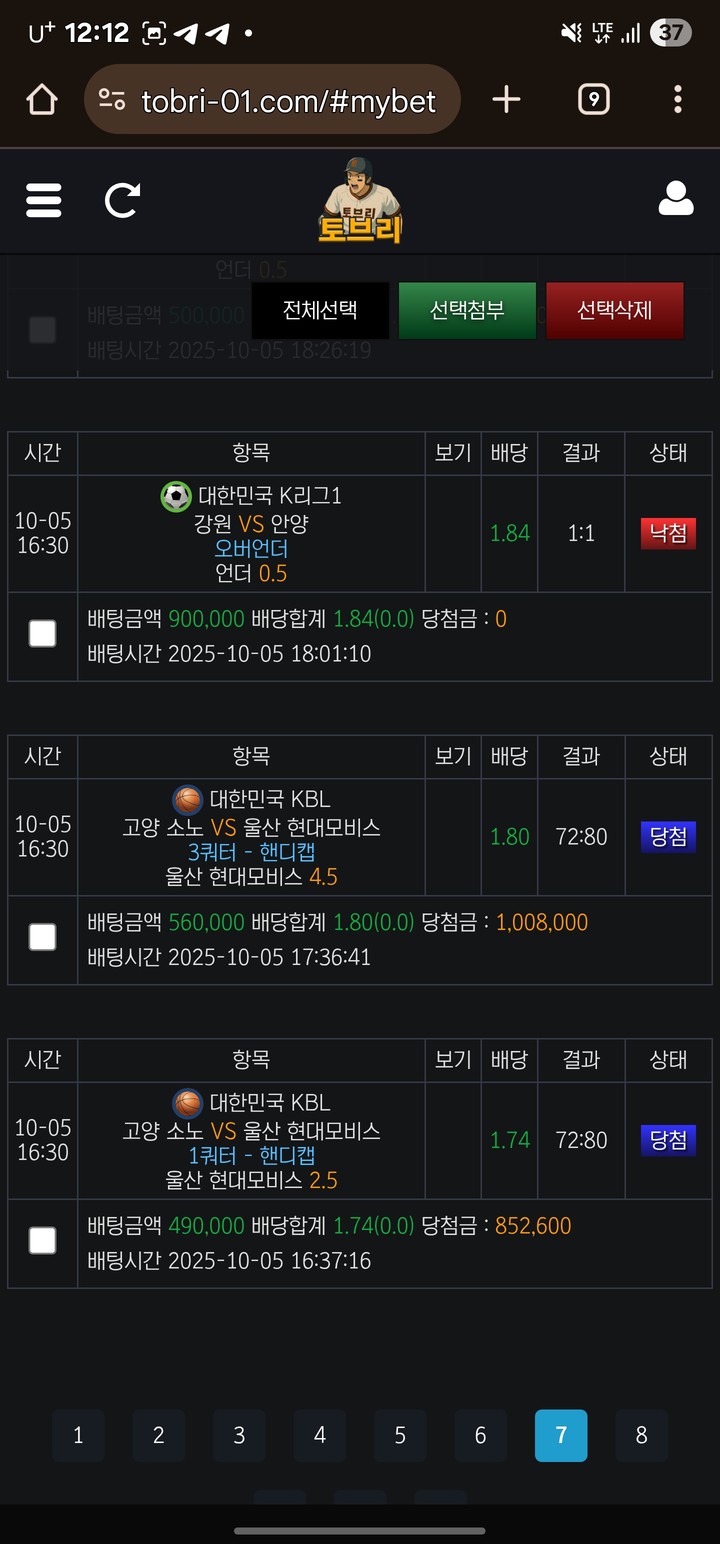
Task: Open a new browser tab with plus icon
Action: pos(507,99)
